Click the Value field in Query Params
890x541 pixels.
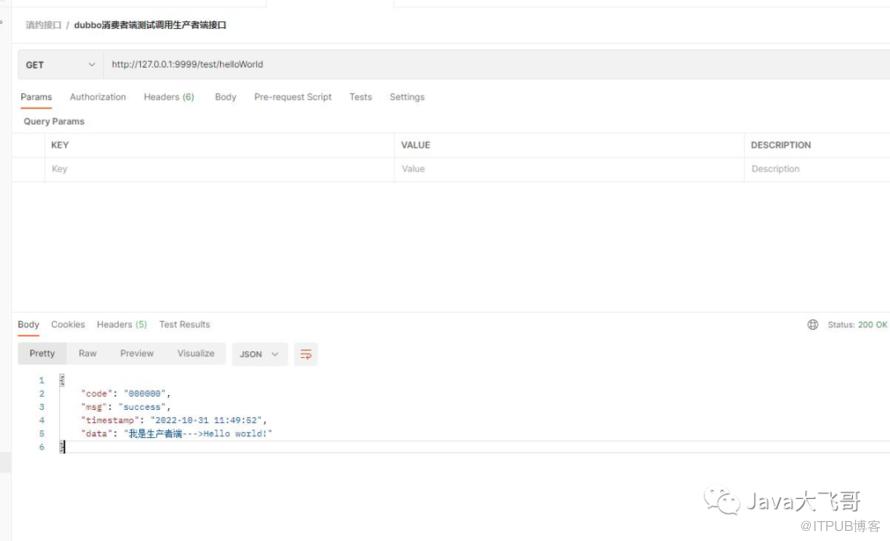point(570,169)
